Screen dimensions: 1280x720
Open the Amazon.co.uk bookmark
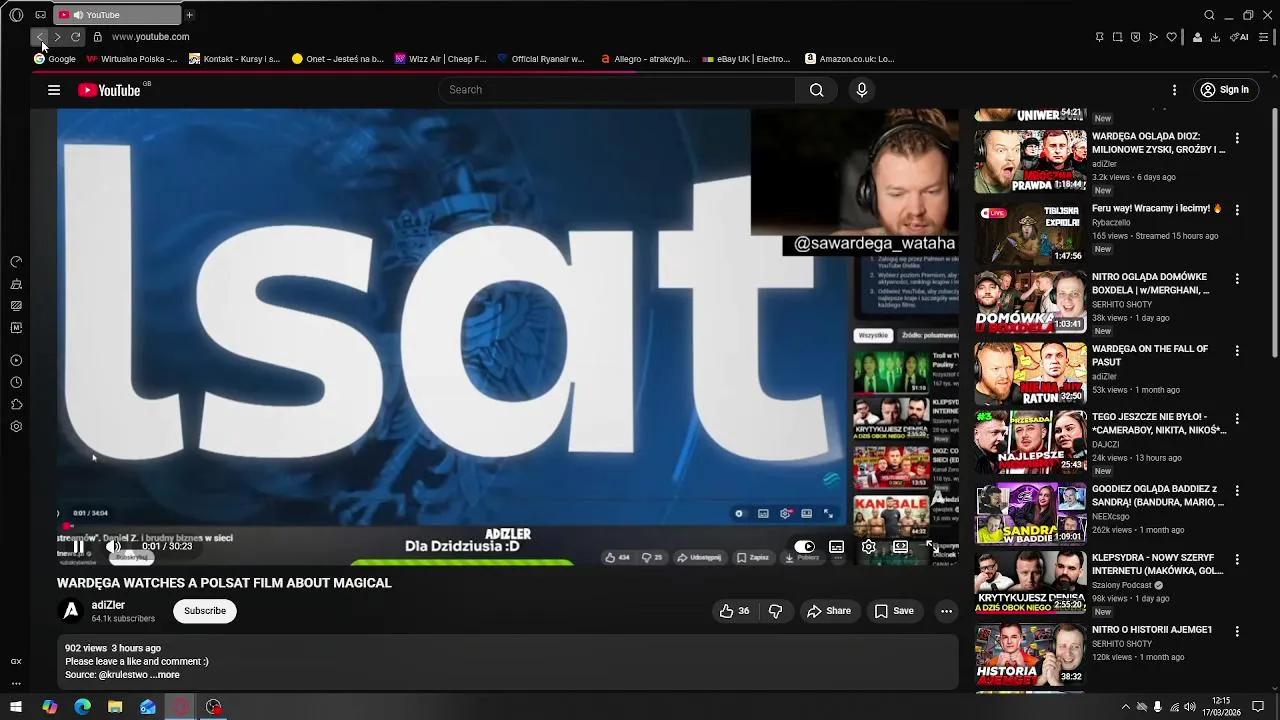click(850, 59)
